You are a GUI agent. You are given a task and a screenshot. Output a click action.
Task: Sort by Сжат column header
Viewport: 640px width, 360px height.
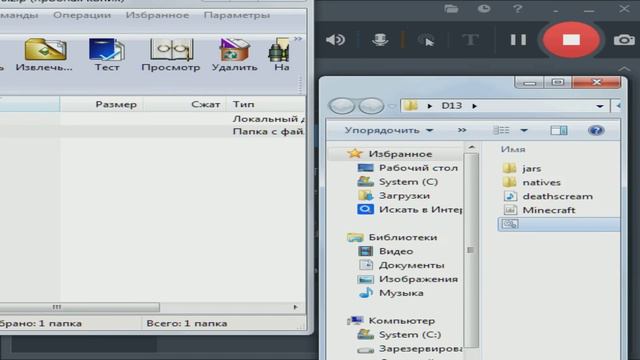[184, 104]
